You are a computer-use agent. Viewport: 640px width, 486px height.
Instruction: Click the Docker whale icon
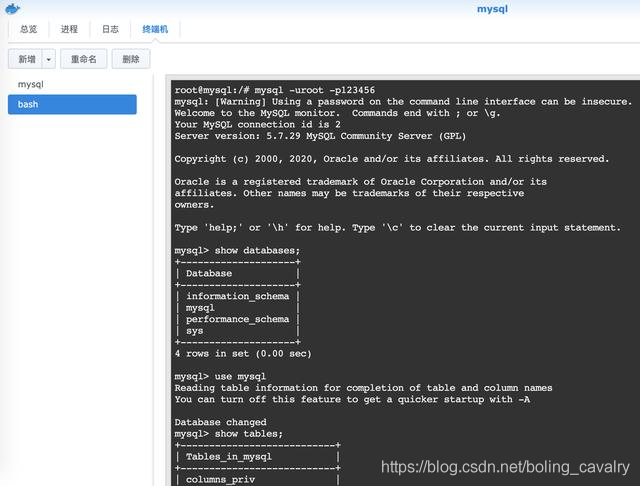(x=13, y=8)
